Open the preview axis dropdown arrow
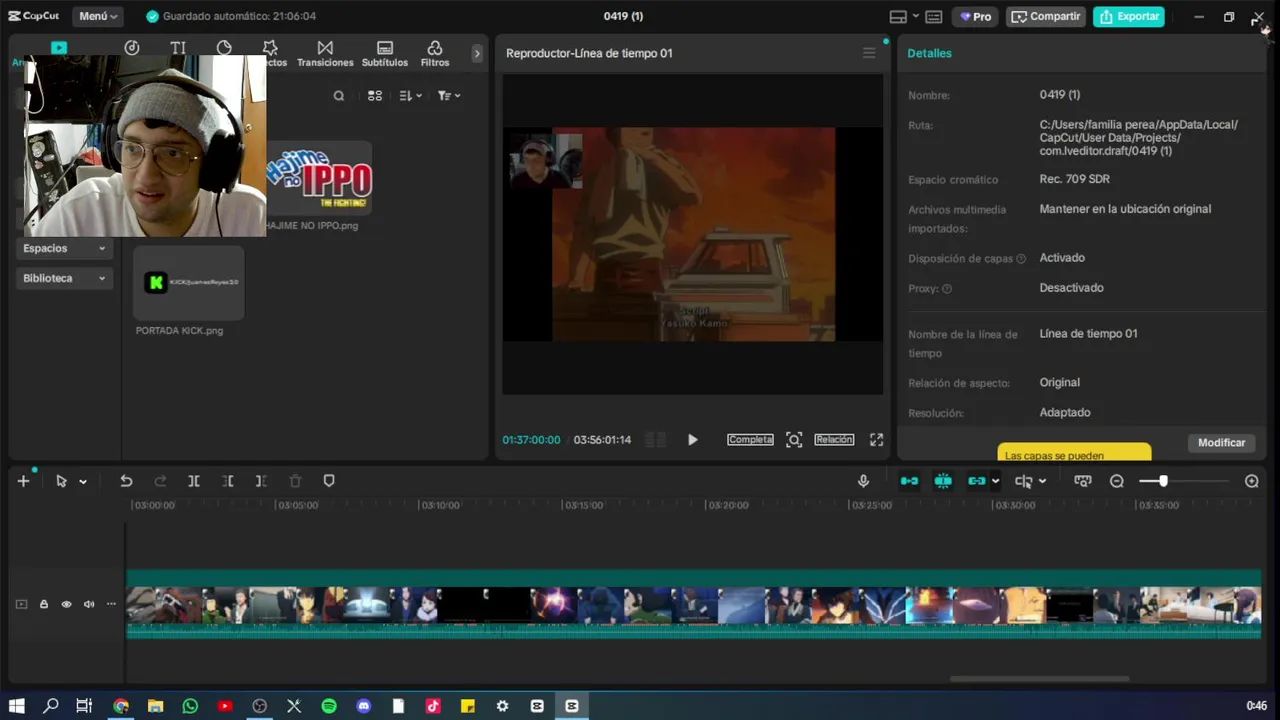Screen dimensions: 1280x720 click(x=1042, y=482)
